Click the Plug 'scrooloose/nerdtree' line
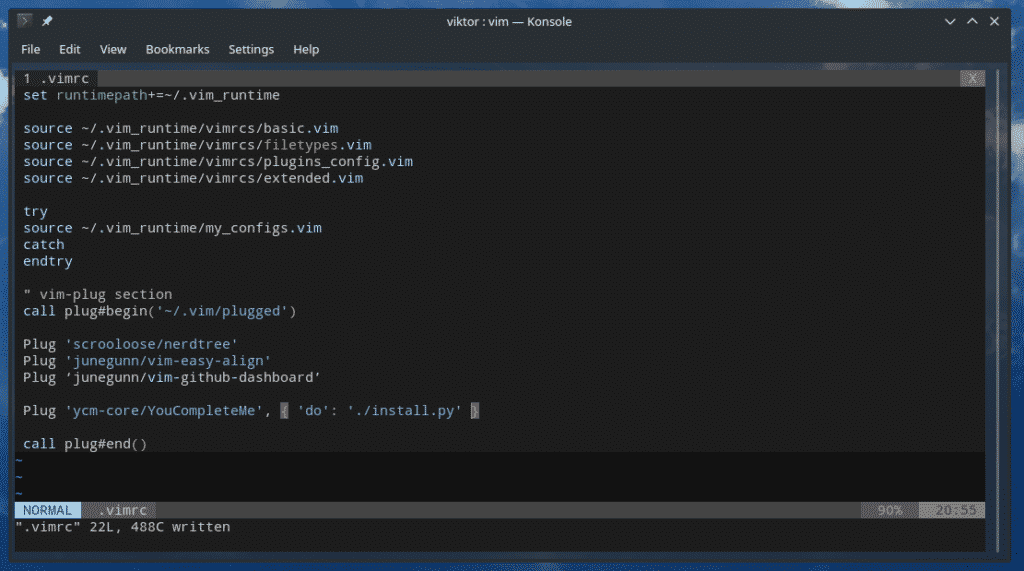This screenshot has height=571, width=1024. 131,344
